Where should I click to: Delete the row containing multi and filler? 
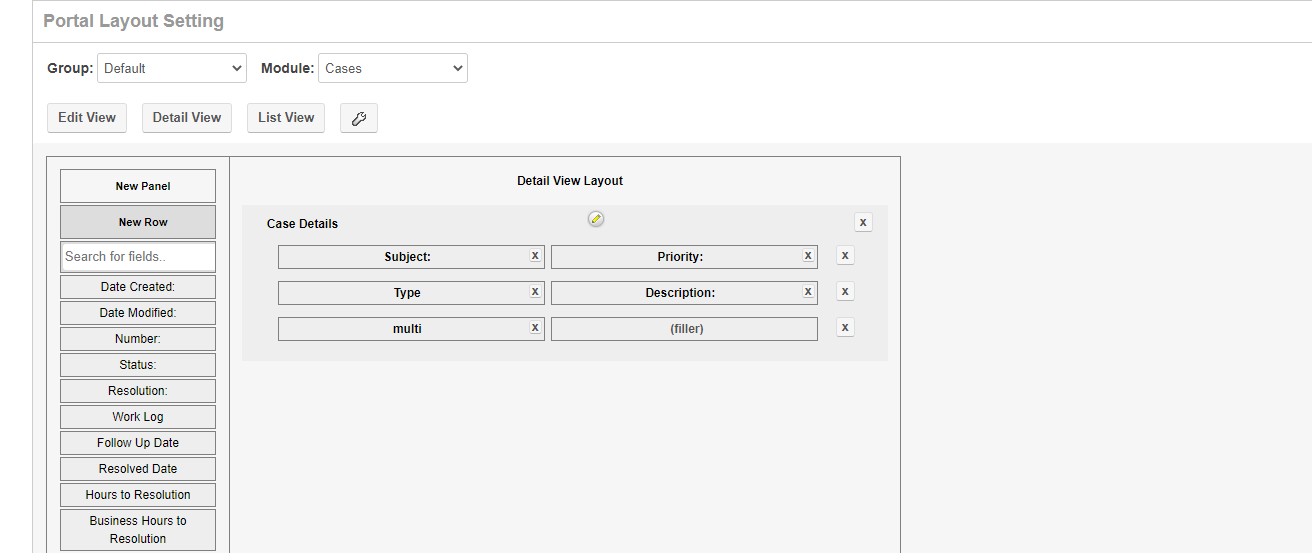pos(845,328)
